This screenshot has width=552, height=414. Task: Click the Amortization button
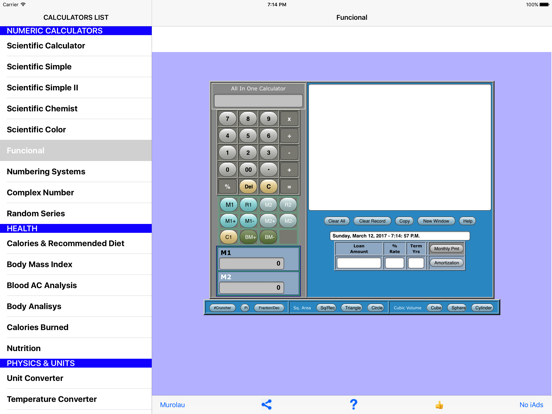tap(446, 263)
